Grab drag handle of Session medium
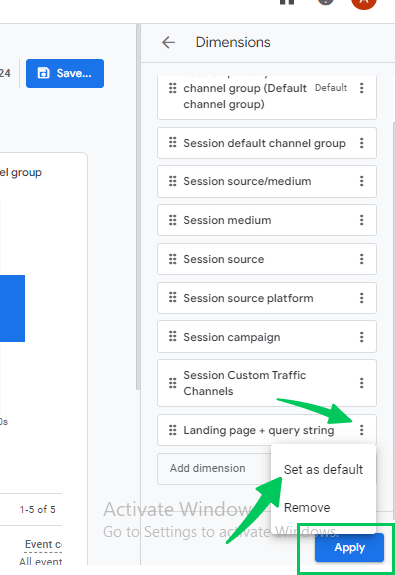The image size is (395, 575). point(172,220)
